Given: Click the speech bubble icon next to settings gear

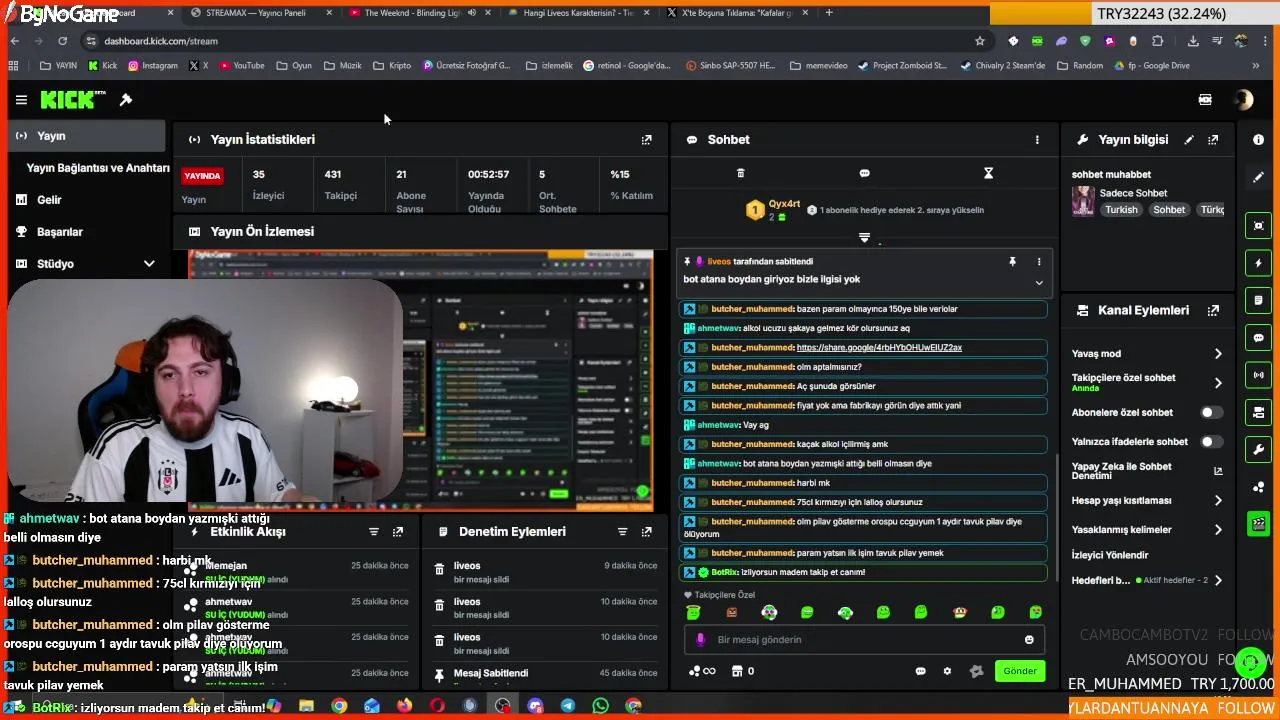Looking at the screenshot, I should [920, 671].
